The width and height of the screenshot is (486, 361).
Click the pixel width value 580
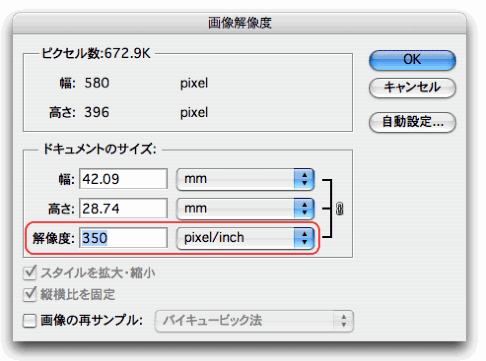97,83
